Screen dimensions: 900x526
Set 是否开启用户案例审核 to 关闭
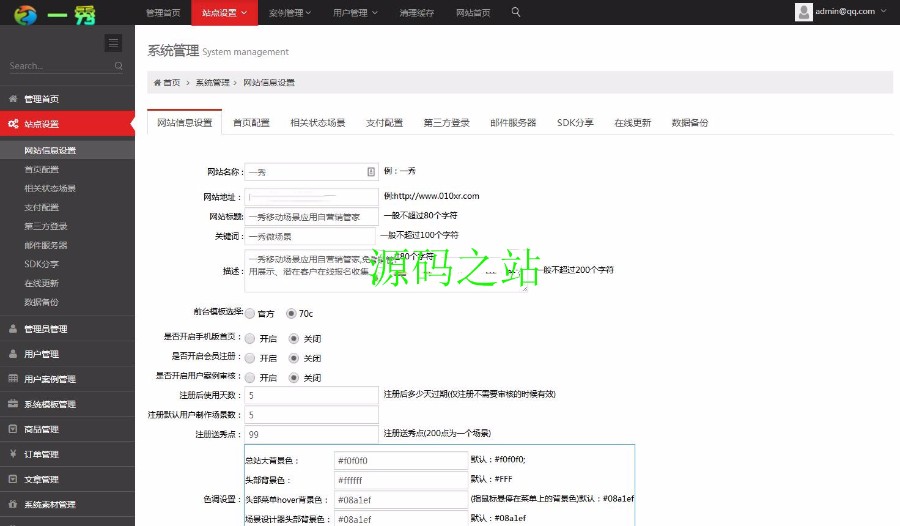coord(294,378)
